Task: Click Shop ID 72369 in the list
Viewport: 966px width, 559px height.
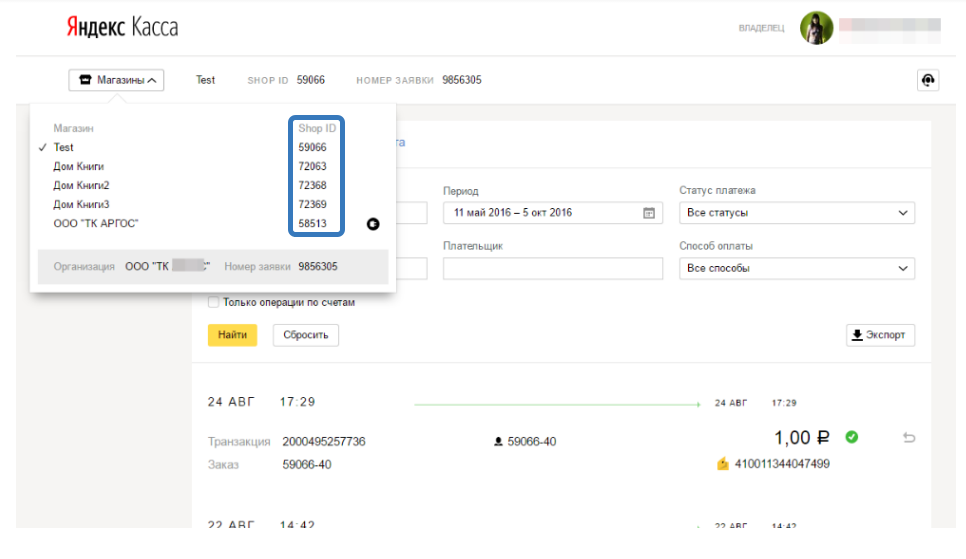Action: coord(312,205)
